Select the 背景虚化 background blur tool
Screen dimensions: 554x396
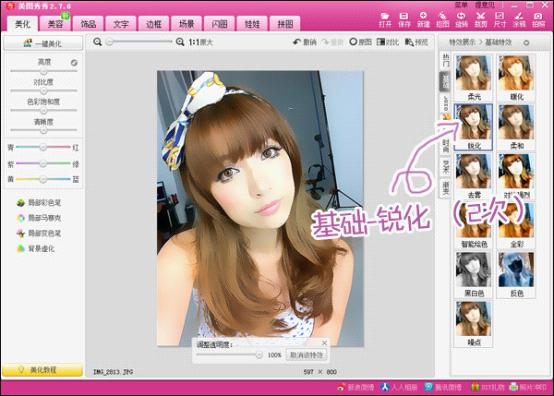point(36,248)
